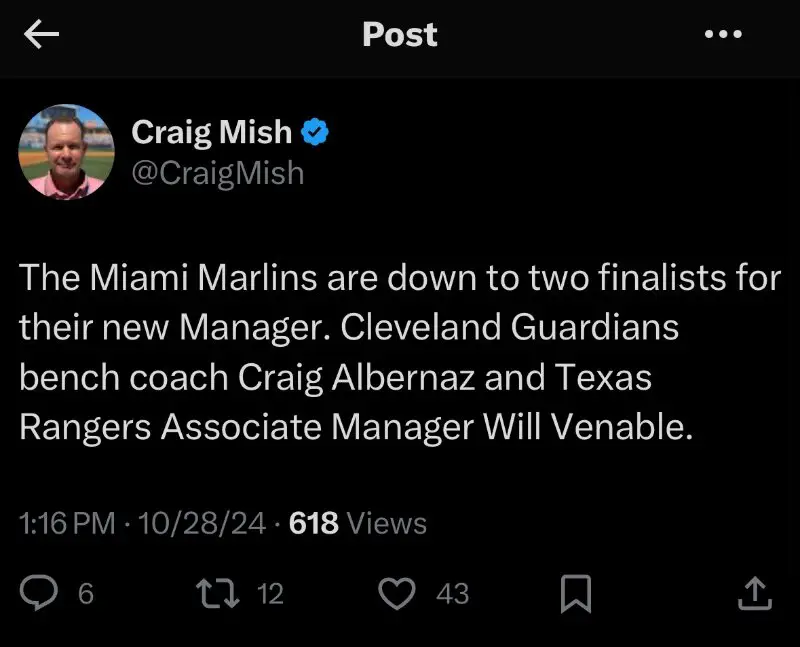Open the @CraigMish handle link

[218, 172]
